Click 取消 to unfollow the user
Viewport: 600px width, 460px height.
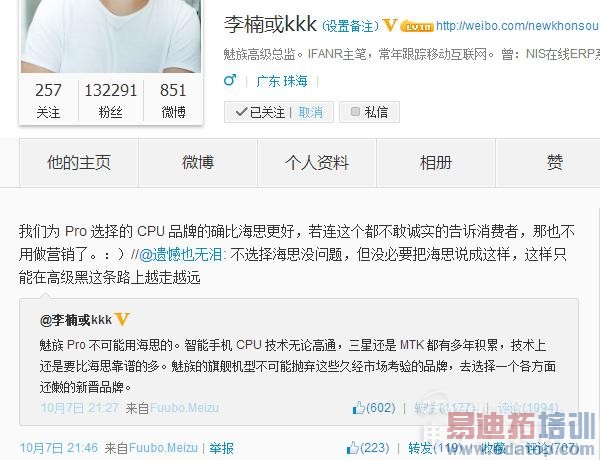(311, 112)
